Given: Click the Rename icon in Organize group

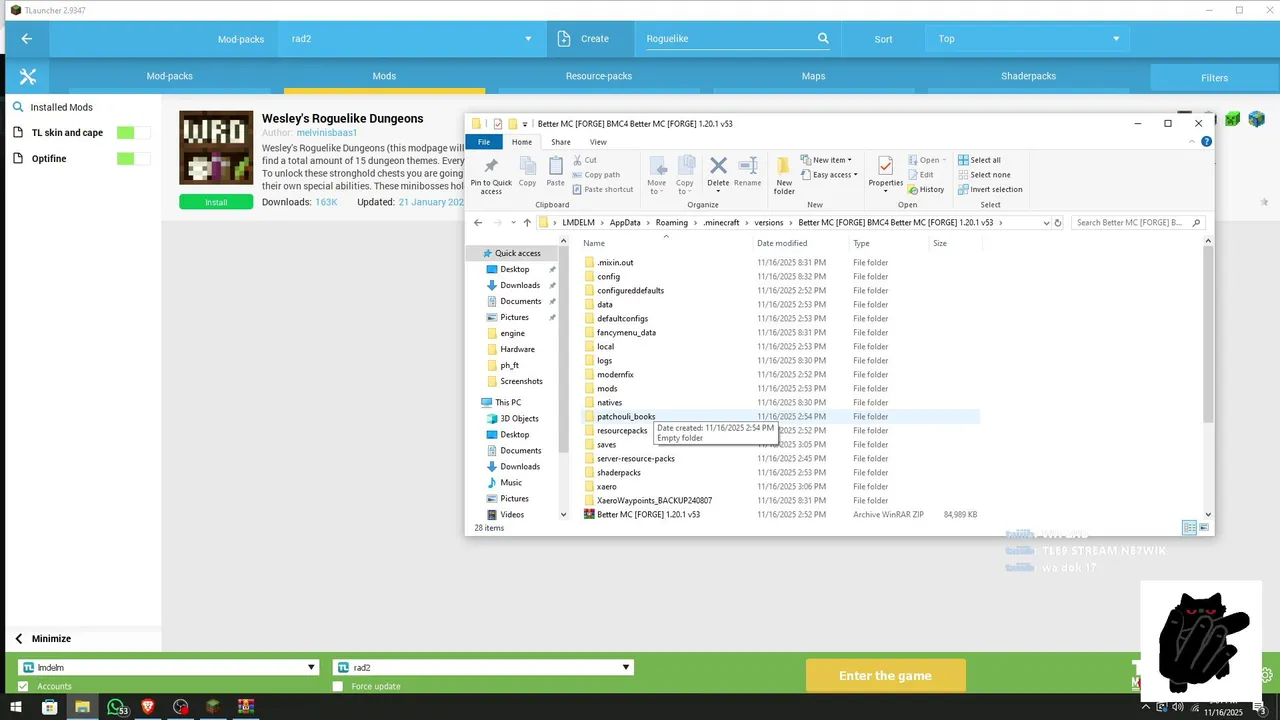Looking at the screenshot, I should click(x=747, y=171).
